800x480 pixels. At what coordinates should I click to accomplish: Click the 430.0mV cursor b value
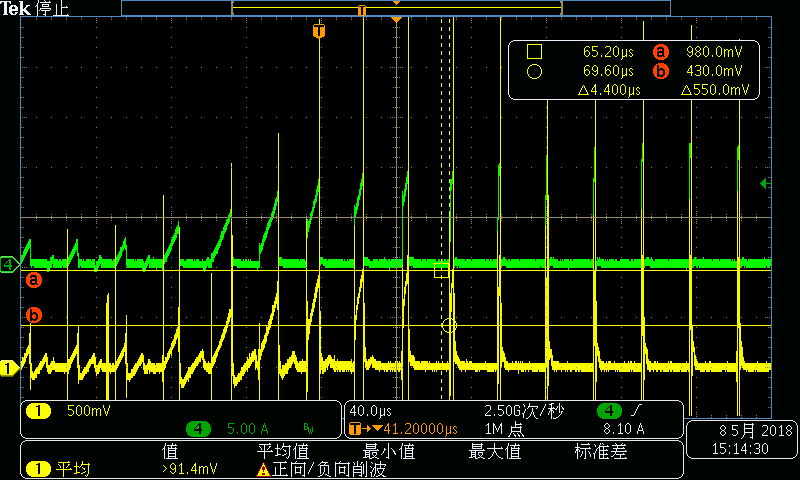[x=714, y=71]
